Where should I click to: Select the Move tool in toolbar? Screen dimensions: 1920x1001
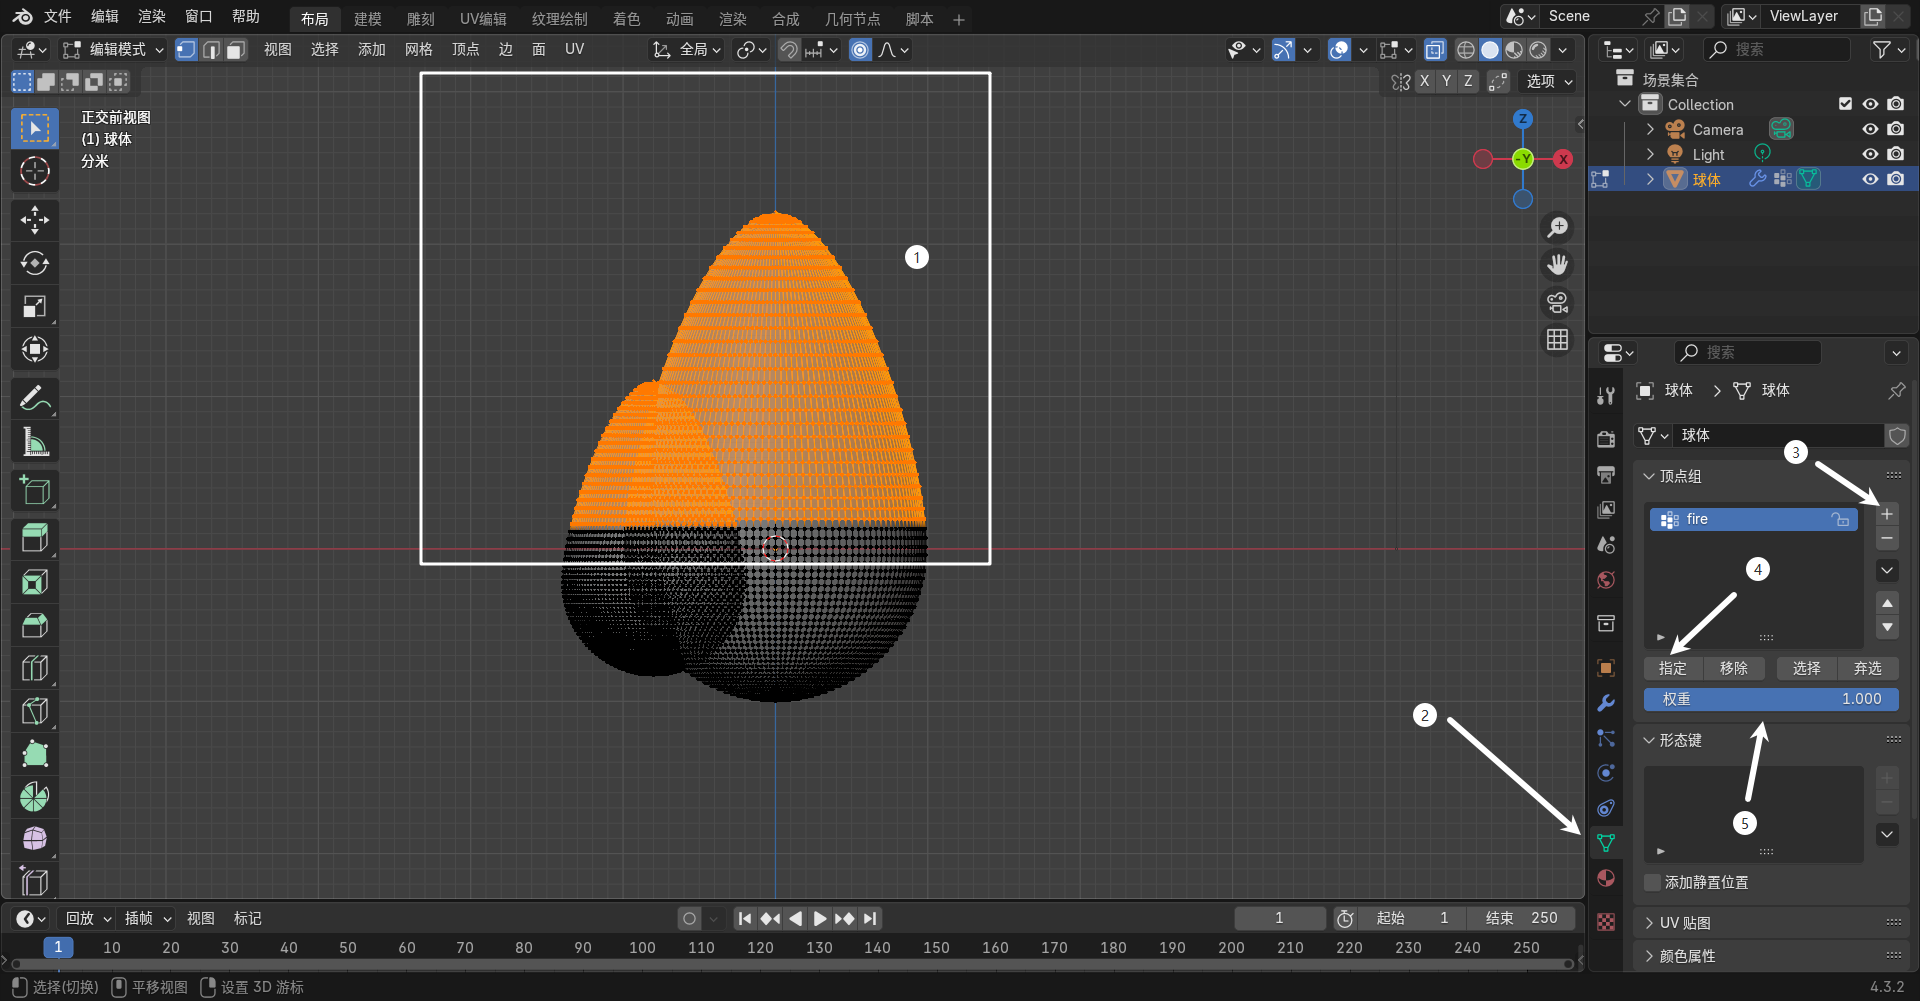pos(35,220)
